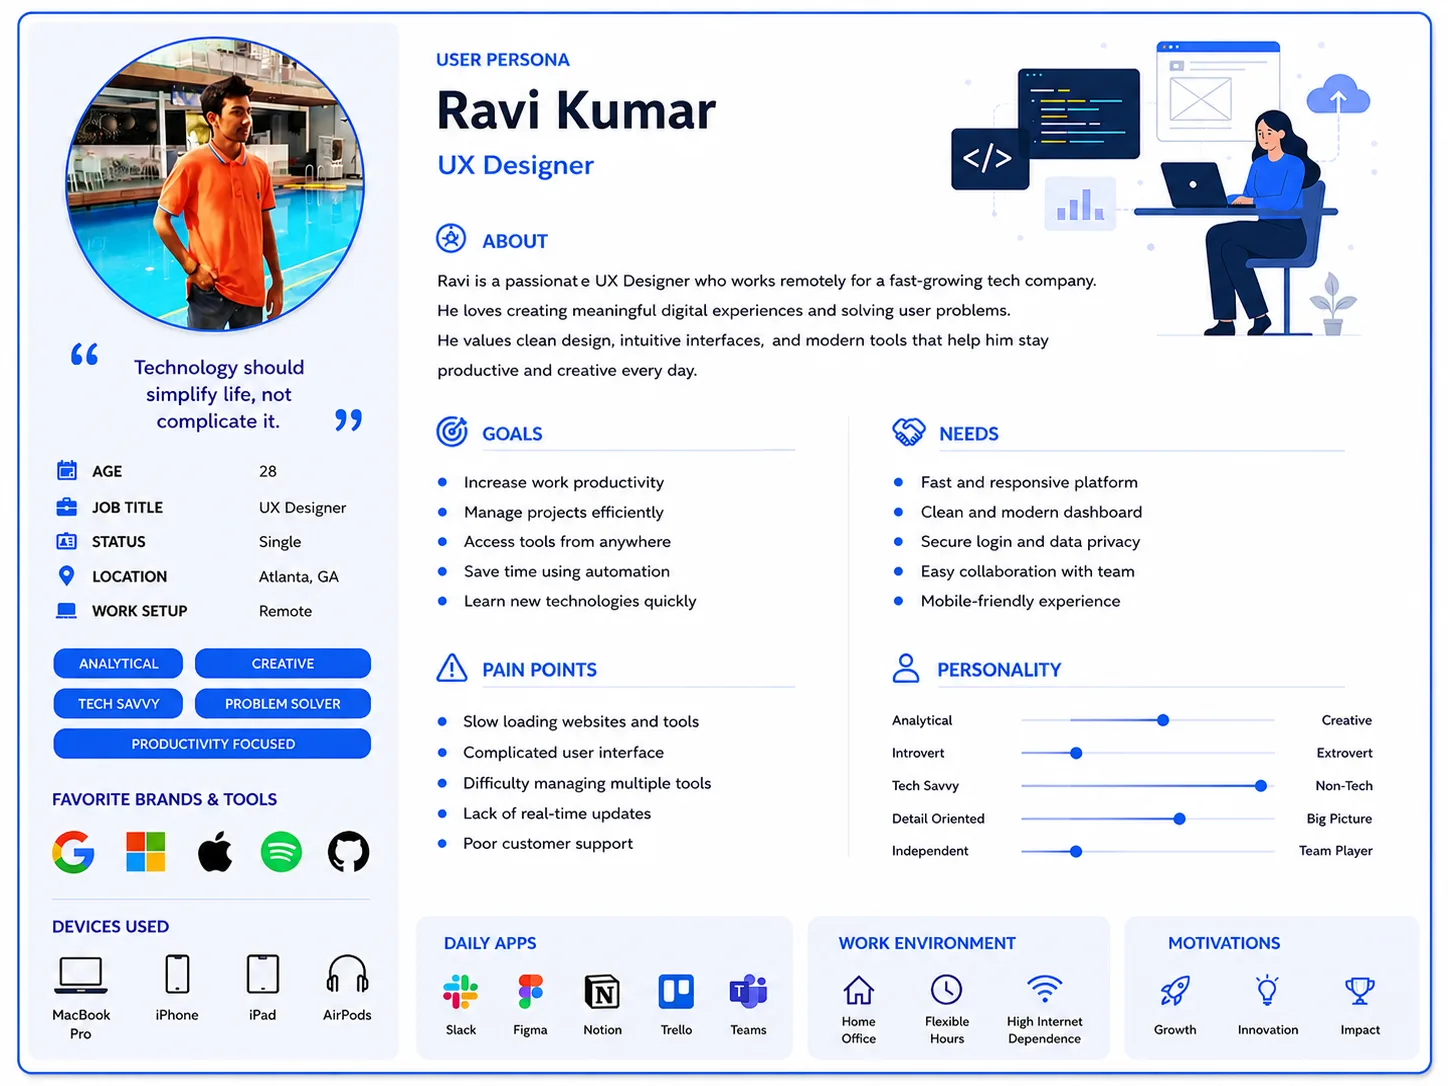Click the Analytical–Creative slider handle

pos(1163,720)
